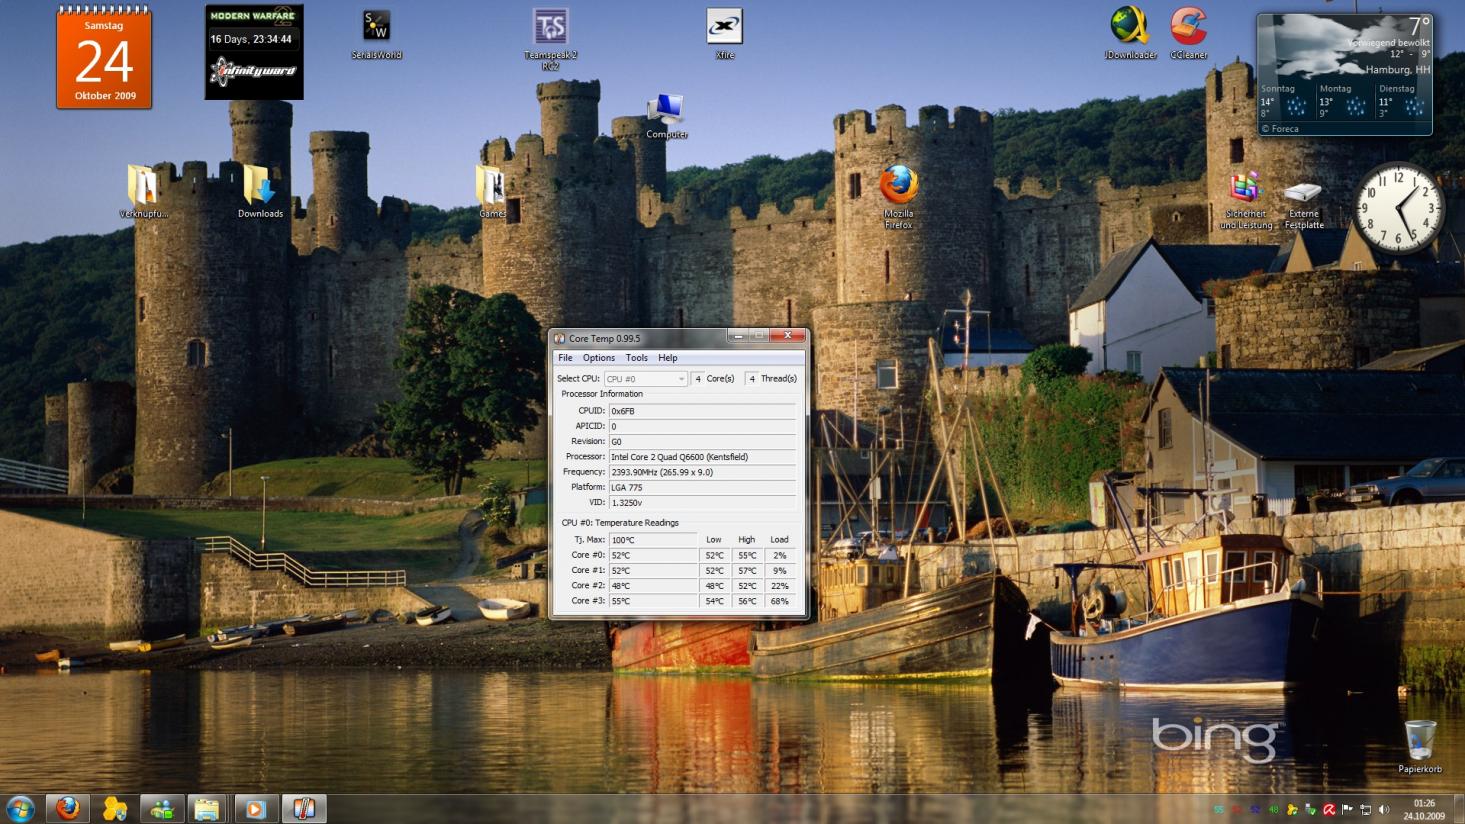The width and height of the screenshot is (1465, 824).
Task: Click the Modern Warfare countdown gadget
Action: (x=254, y=52)
